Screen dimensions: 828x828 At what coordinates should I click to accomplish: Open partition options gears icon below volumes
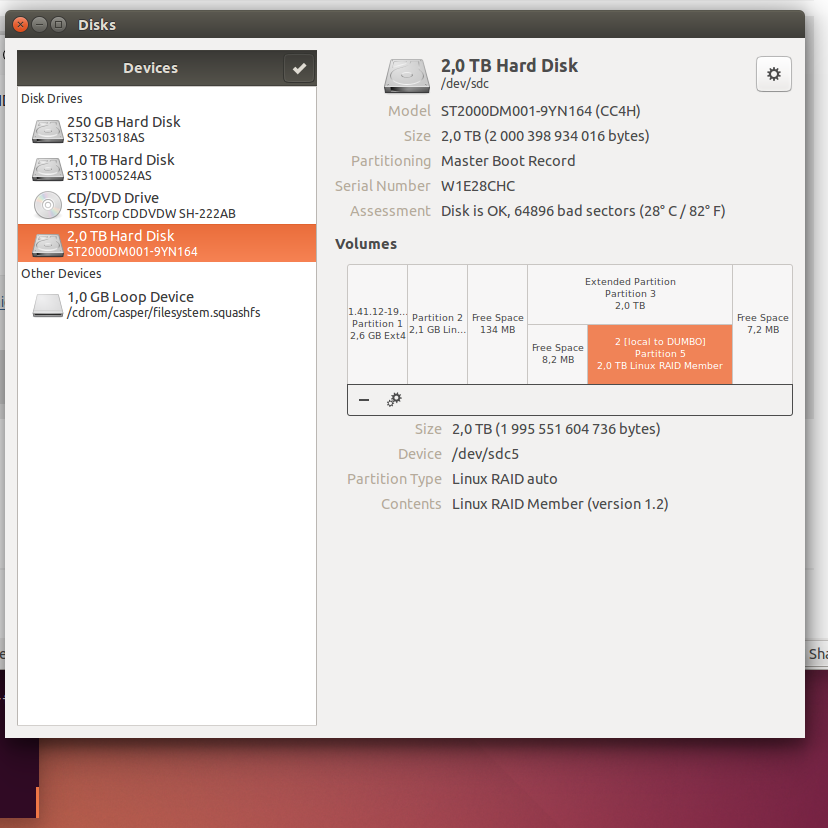394,400
